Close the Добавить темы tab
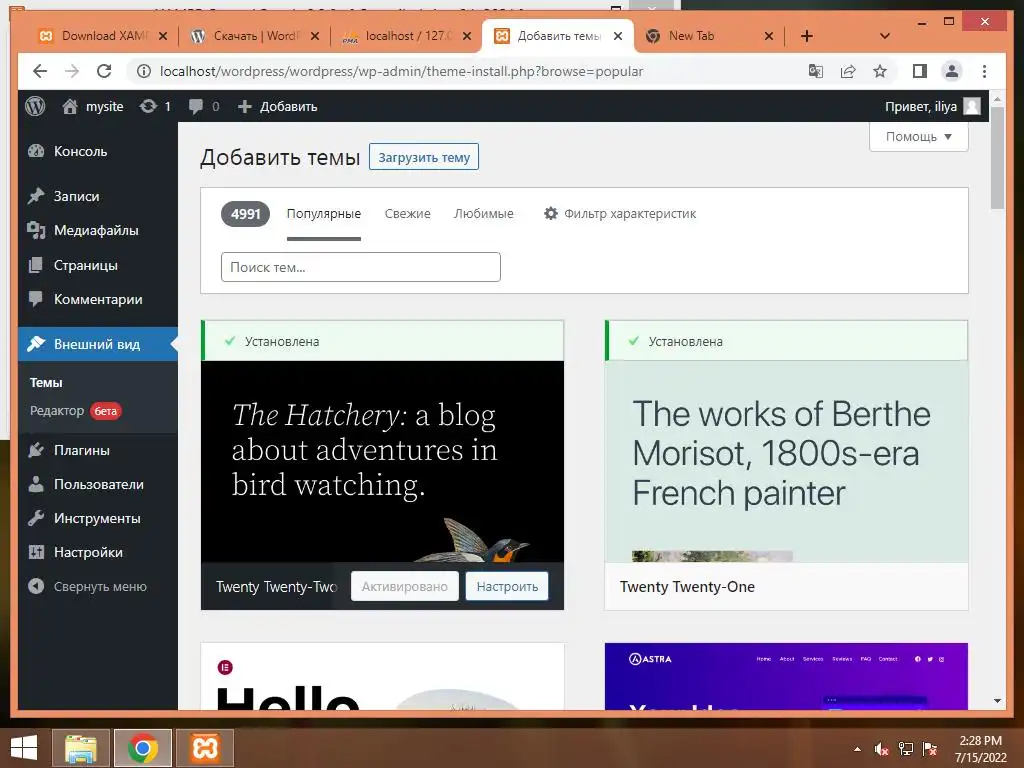The width and height of the screenshot is (1024, 768). [618, 36]
